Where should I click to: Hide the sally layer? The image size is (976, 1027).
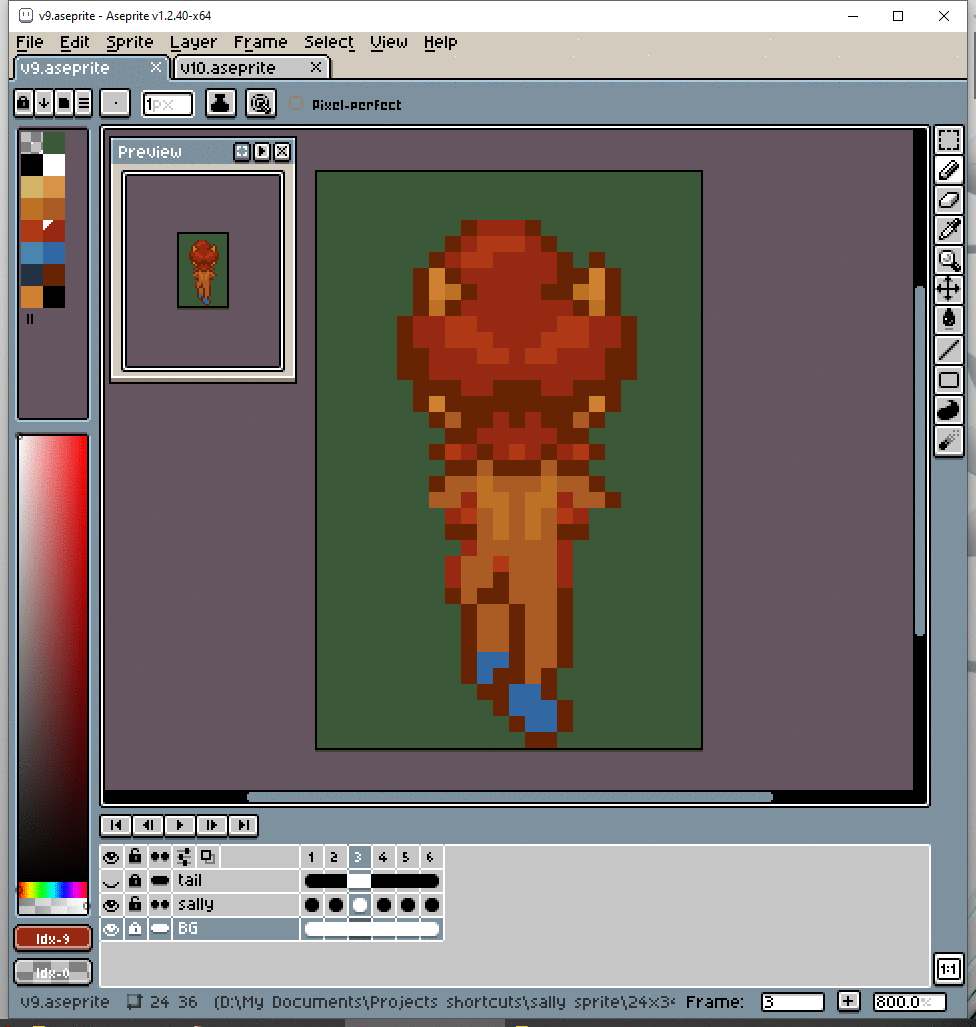112,905
